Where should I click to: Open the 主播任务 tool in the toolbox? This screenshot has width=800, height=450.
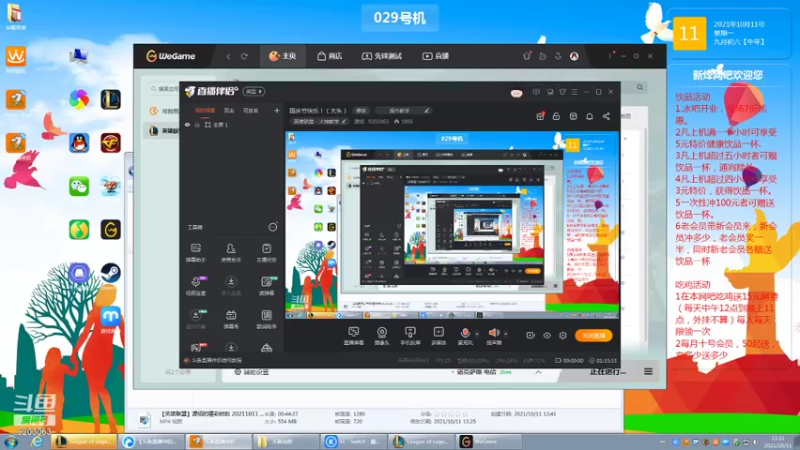(x=266, y=253)
